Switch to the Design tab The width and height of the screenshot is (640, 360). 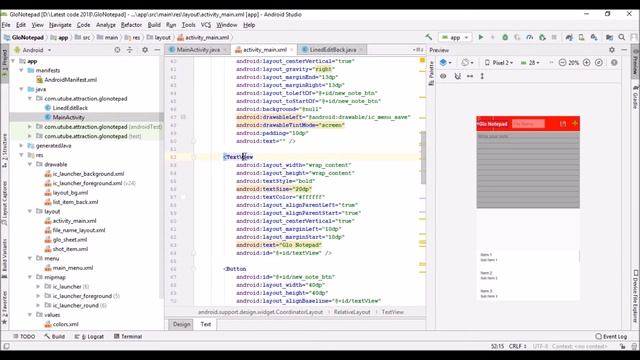point(181,324)
